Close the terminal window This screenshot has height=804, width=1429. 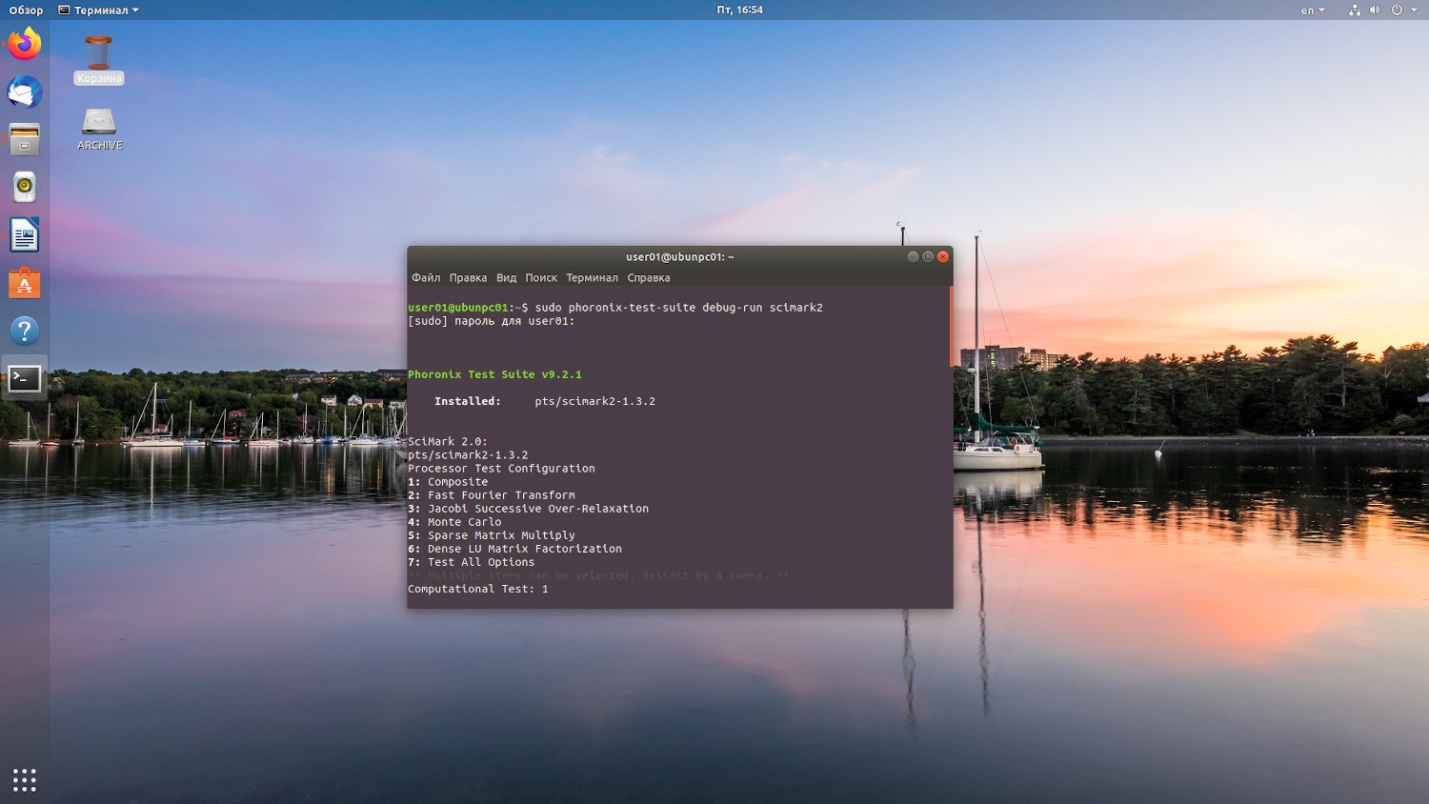[943, 257]
